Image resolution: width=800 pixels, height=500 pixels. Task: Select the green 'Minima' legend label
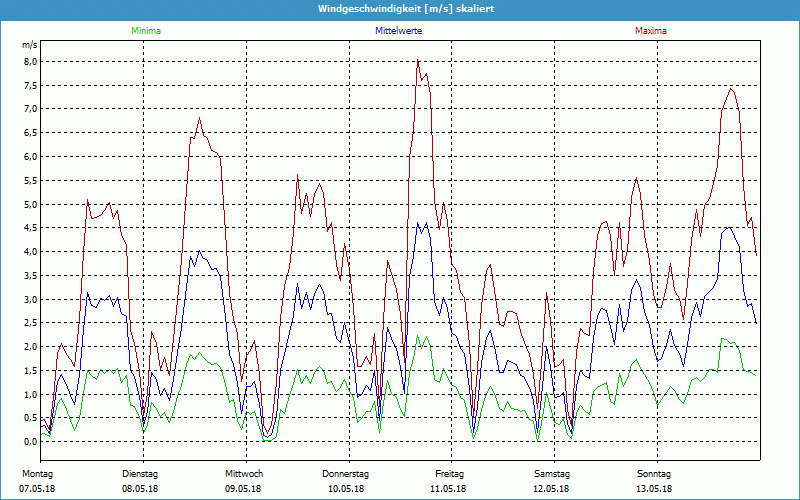[x=146, y=31]
